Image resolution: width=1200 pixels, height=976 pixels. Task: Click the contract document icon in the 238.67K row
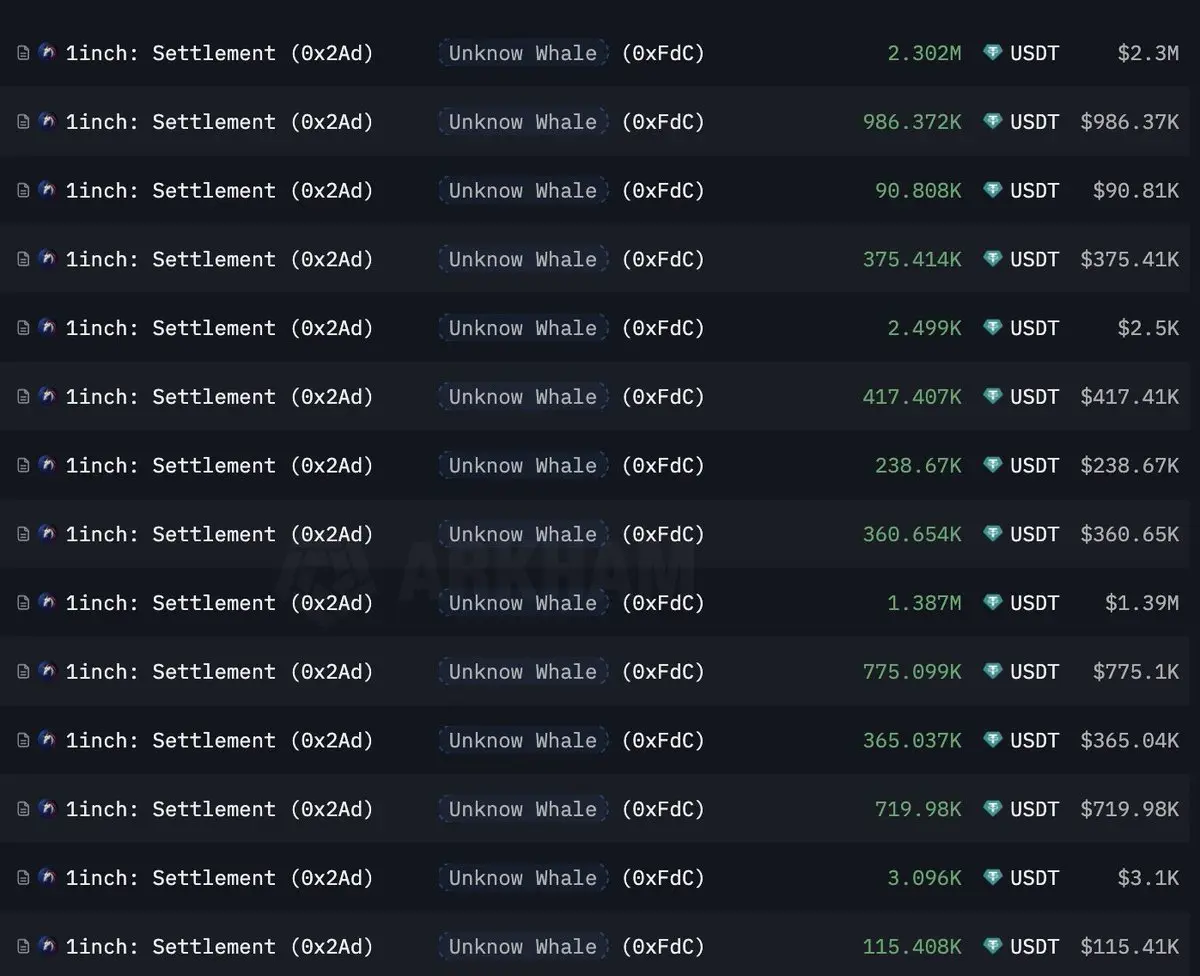point(23,465)
